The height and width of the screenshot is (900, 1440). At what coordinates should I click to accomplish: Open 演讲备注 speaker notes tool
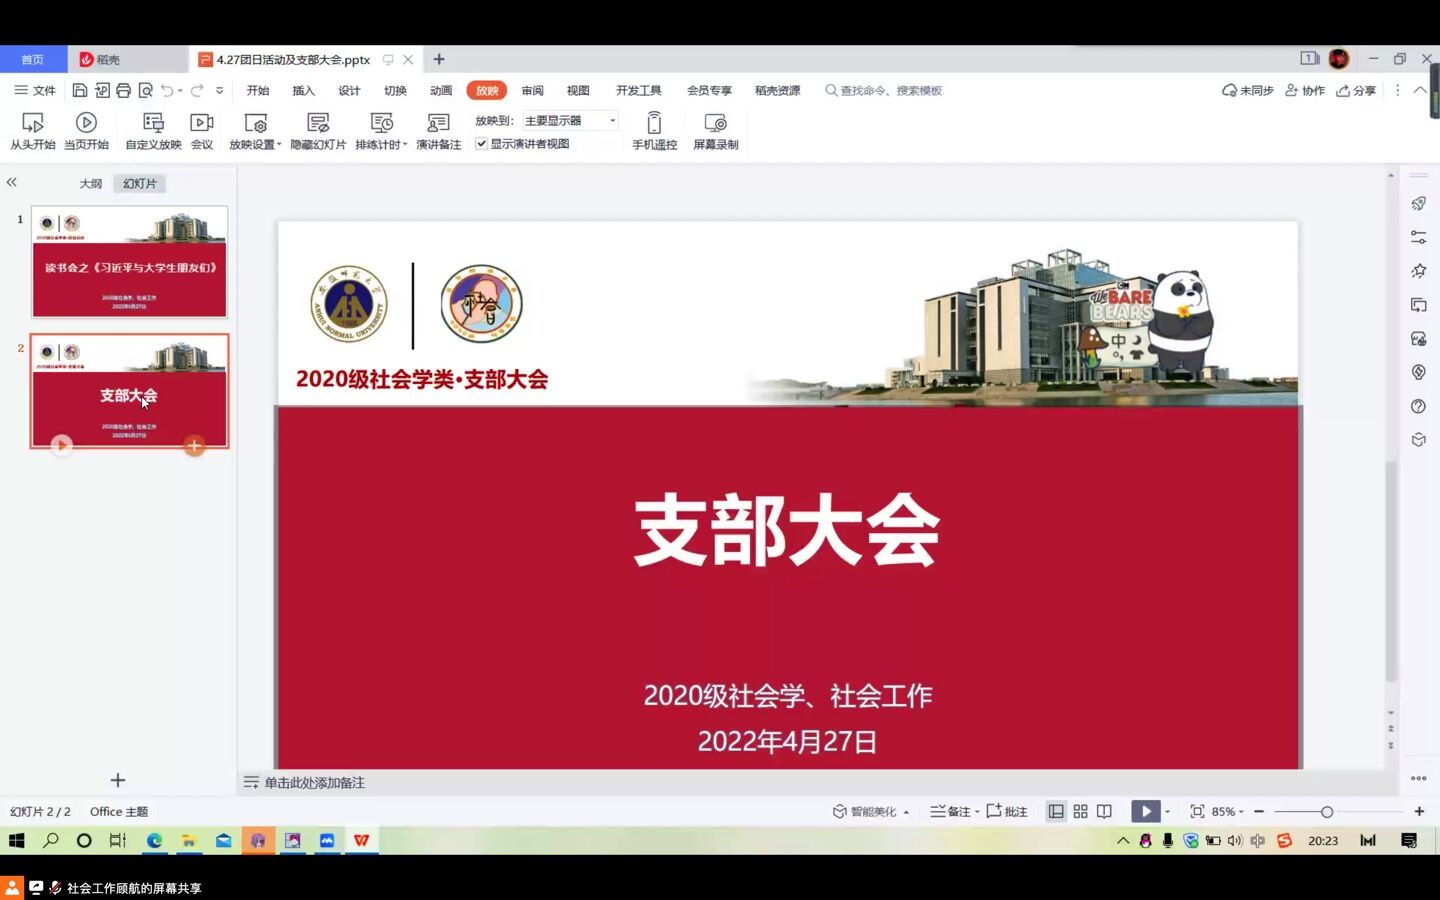click(x=438, y=123)
